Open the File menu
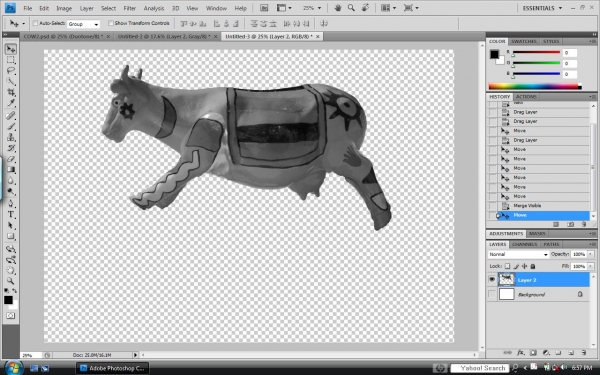 28,8
